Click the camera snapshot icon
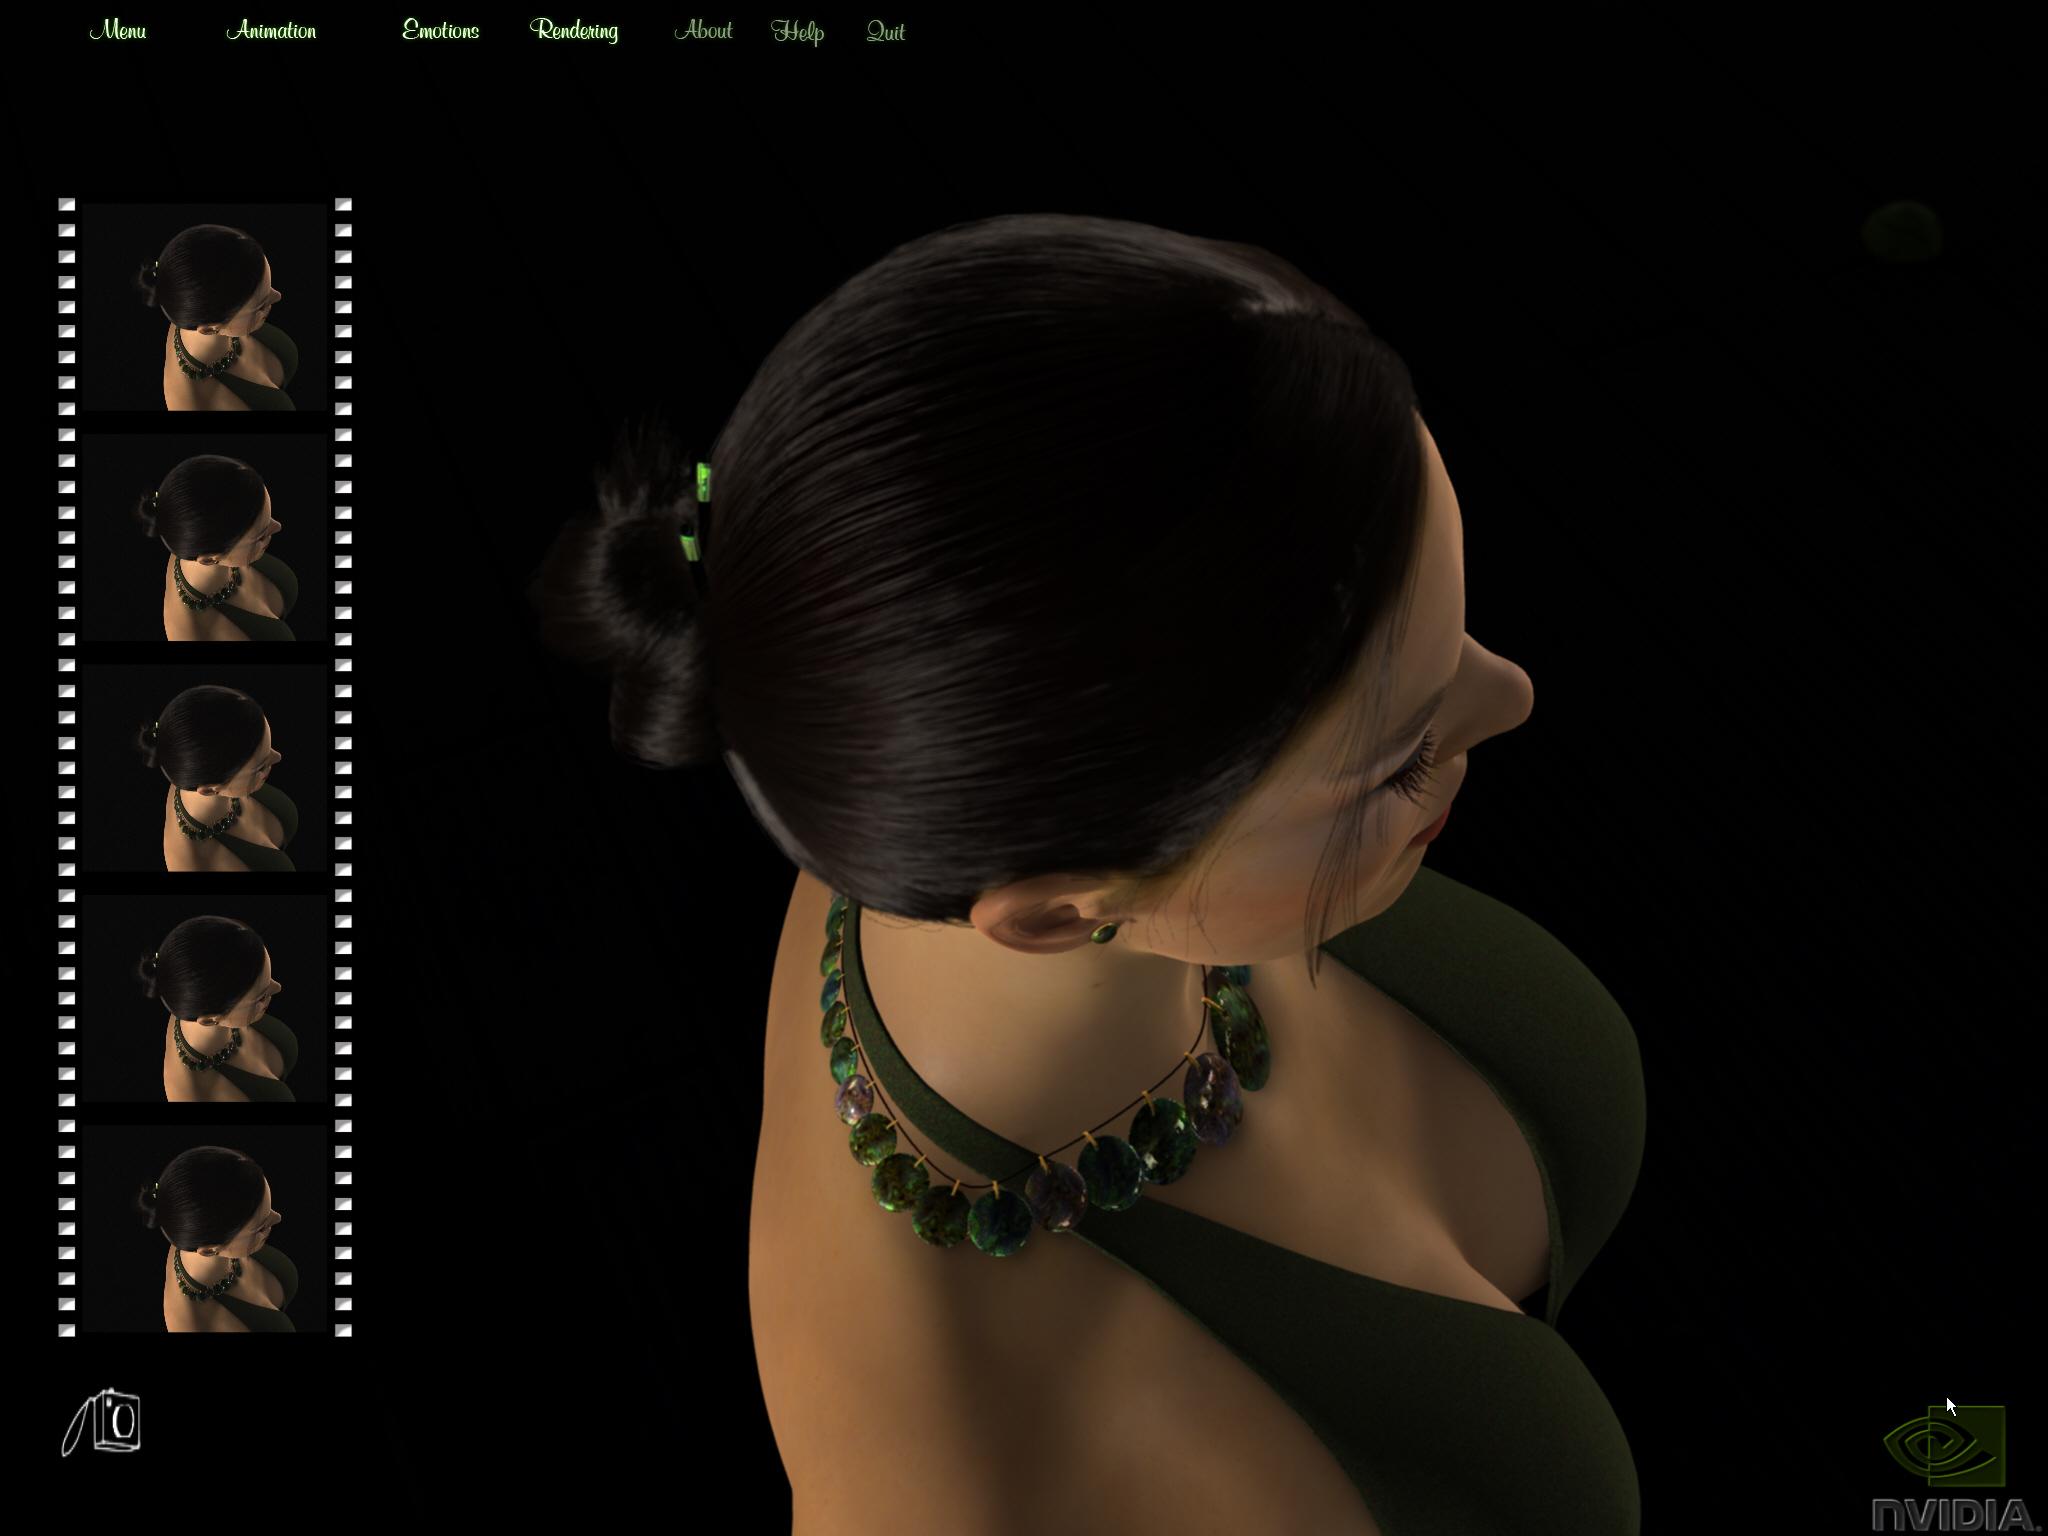 tap(102, 1422)
